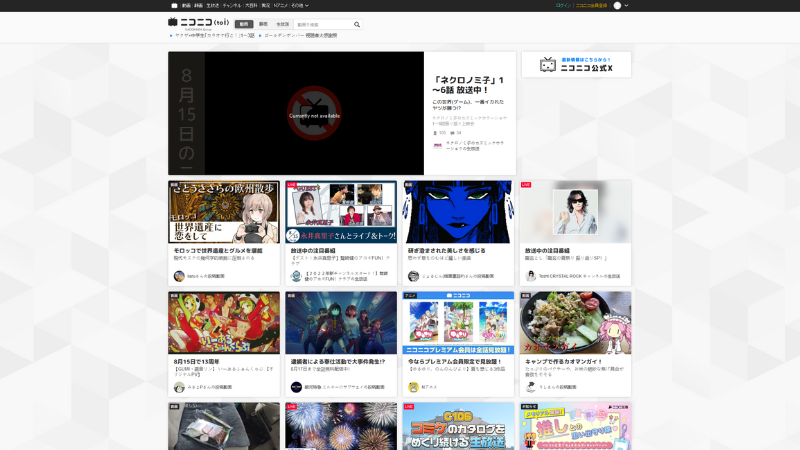Click uploader avatar under 研ぎ澄まされた card

(413, 276)
